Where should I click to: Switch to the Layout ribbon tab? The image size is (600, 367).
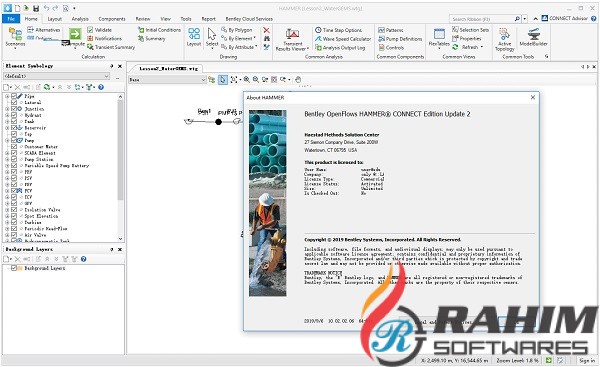[x=55, y=19]
